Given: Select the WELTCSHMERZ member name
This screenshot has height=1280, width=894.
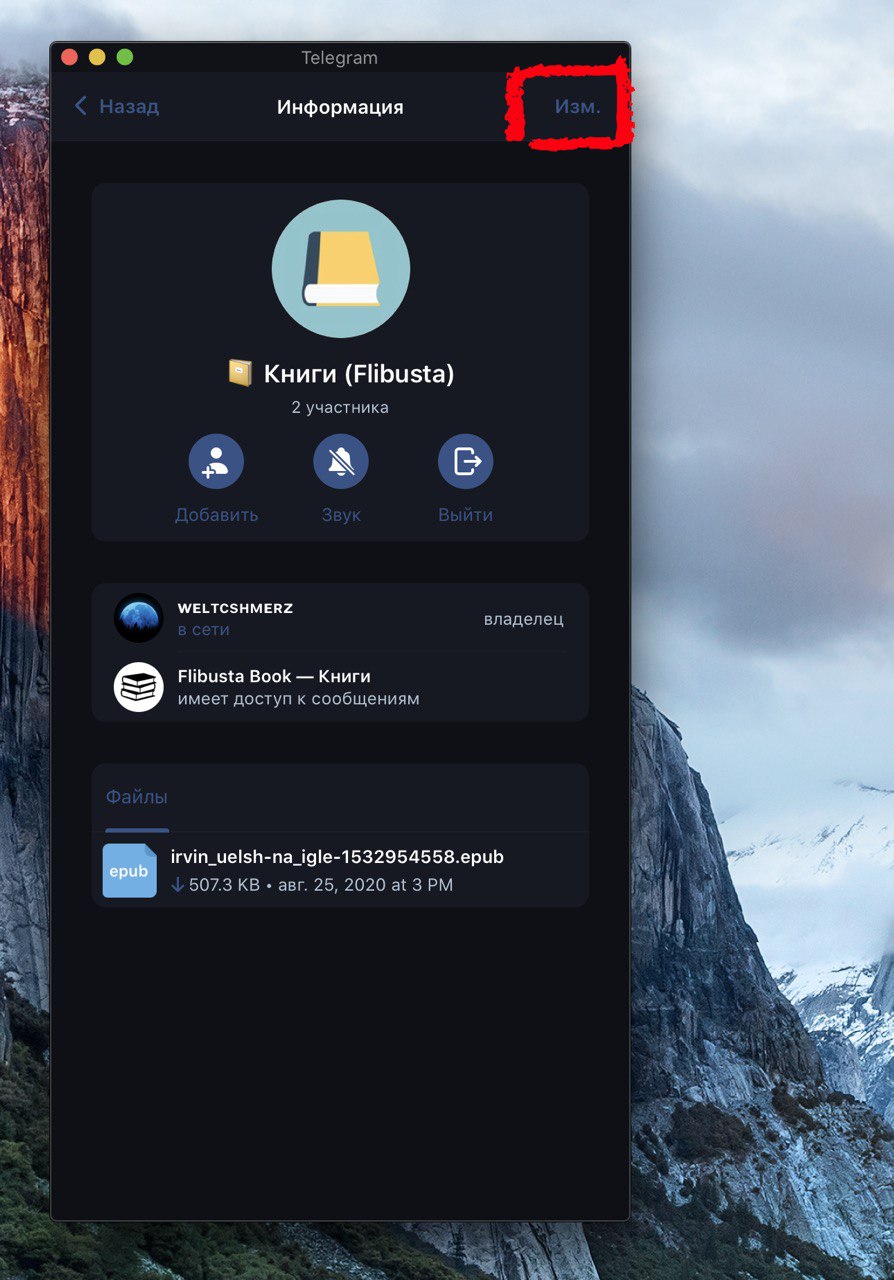Looking at the screenshot, I should coord(235,608).
